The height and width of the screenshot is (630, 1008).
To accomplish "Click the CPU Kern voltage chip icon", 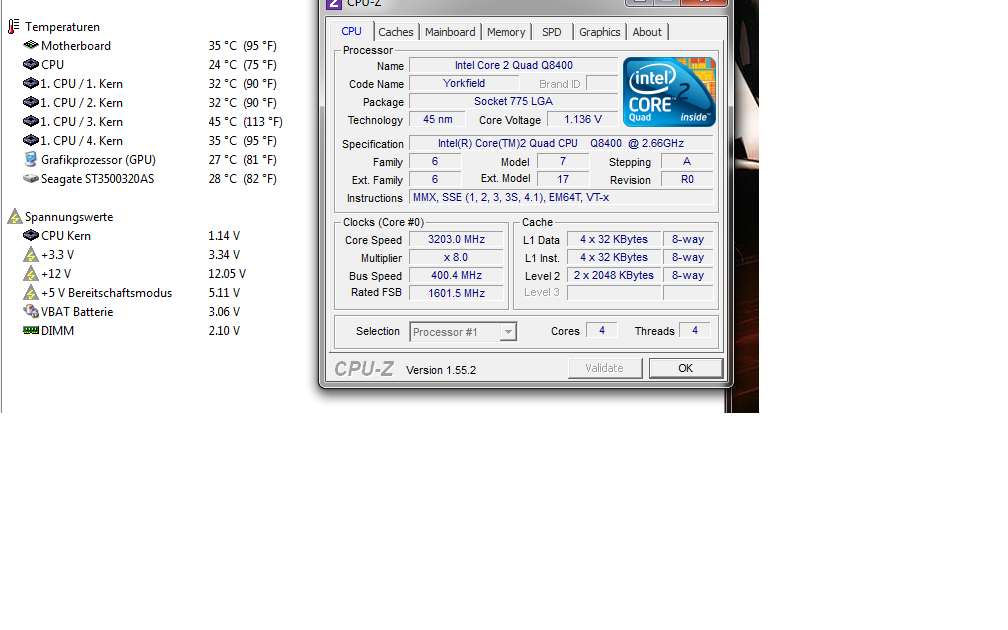I will pos(30,235).
